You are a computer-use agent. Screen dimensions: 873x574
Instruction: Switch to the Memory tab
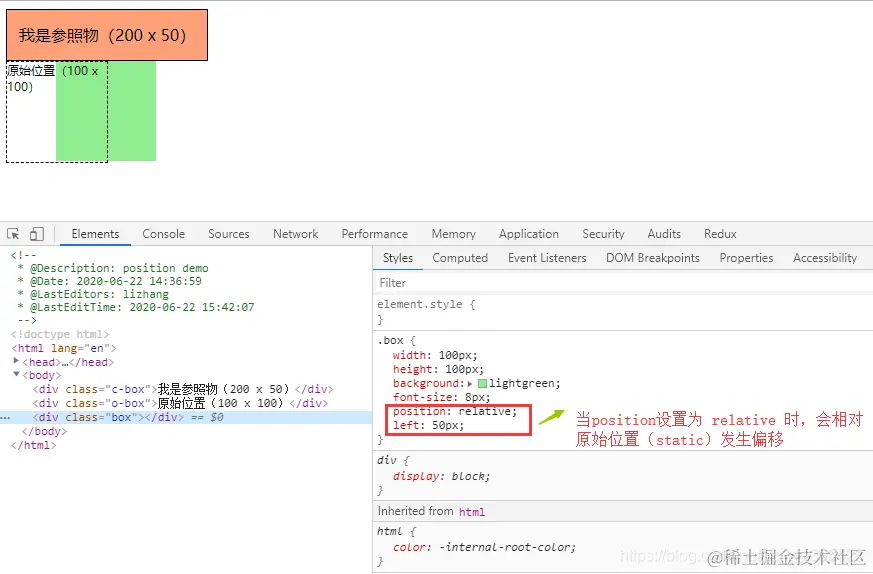tap(454, 234)
